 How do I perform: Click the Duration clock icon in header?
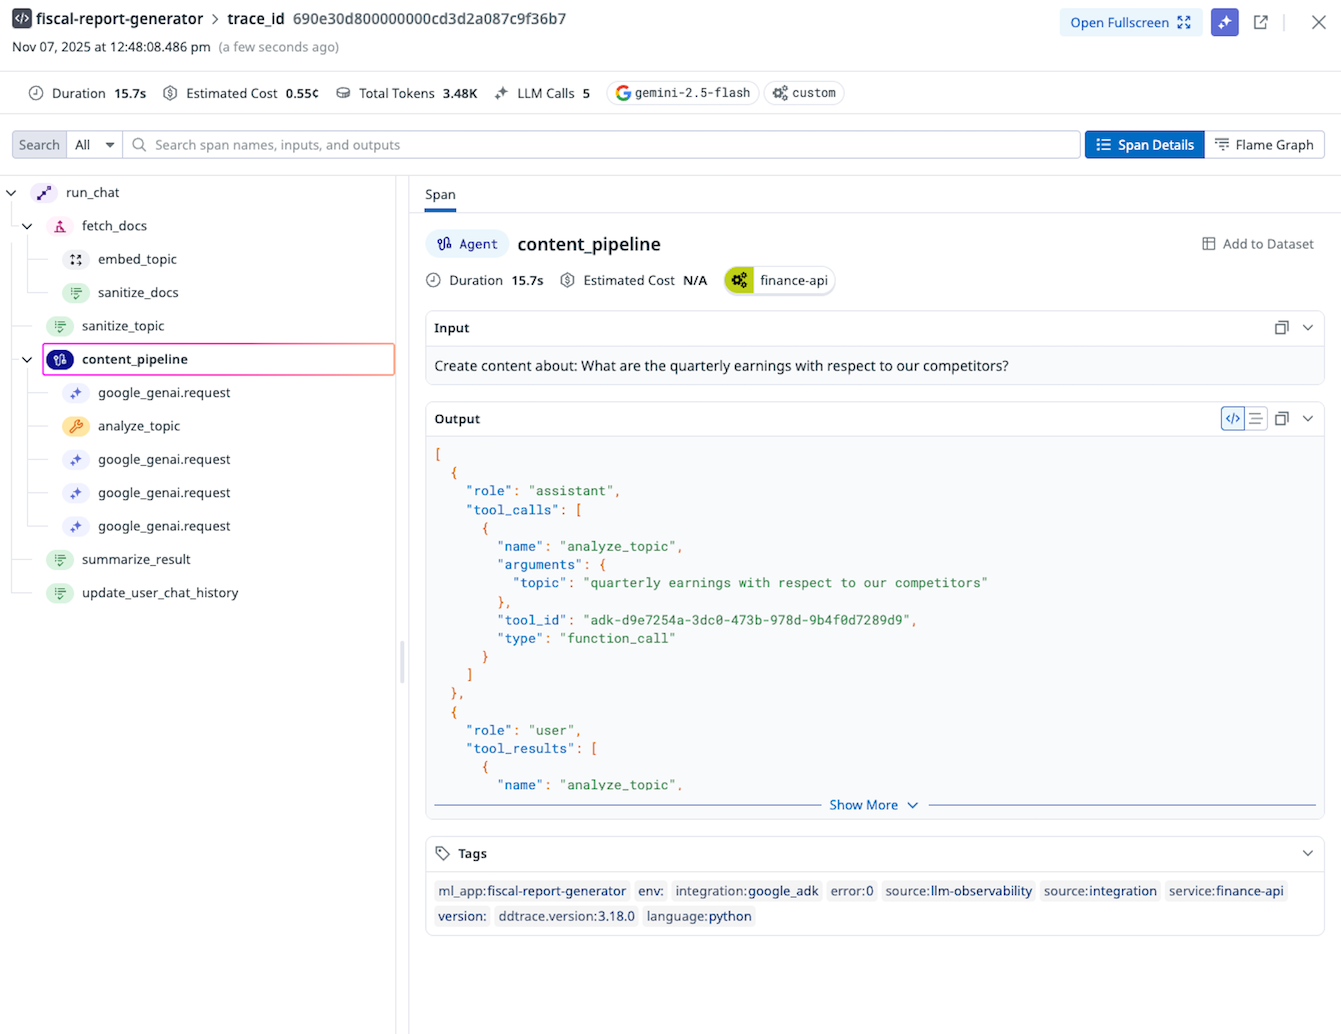(x=36, y=93)
